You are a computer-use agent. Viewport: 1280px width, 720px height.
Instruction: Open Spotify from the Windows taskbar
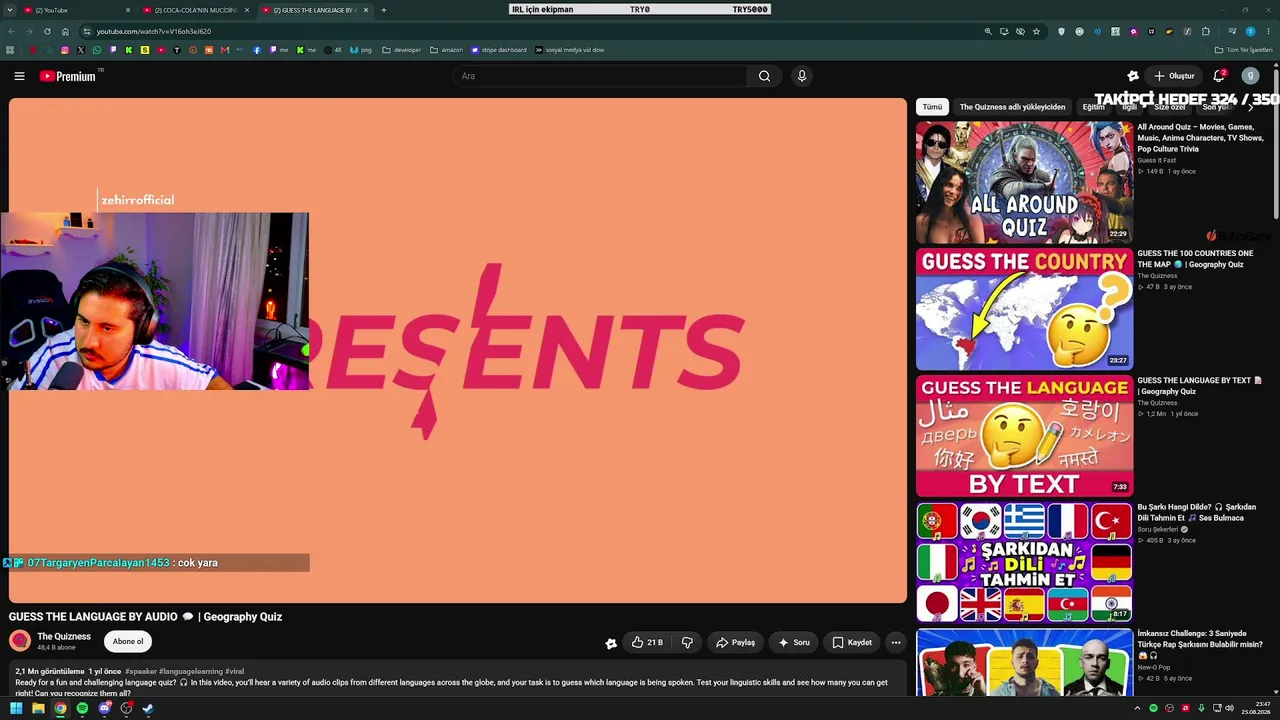(82, 708)
